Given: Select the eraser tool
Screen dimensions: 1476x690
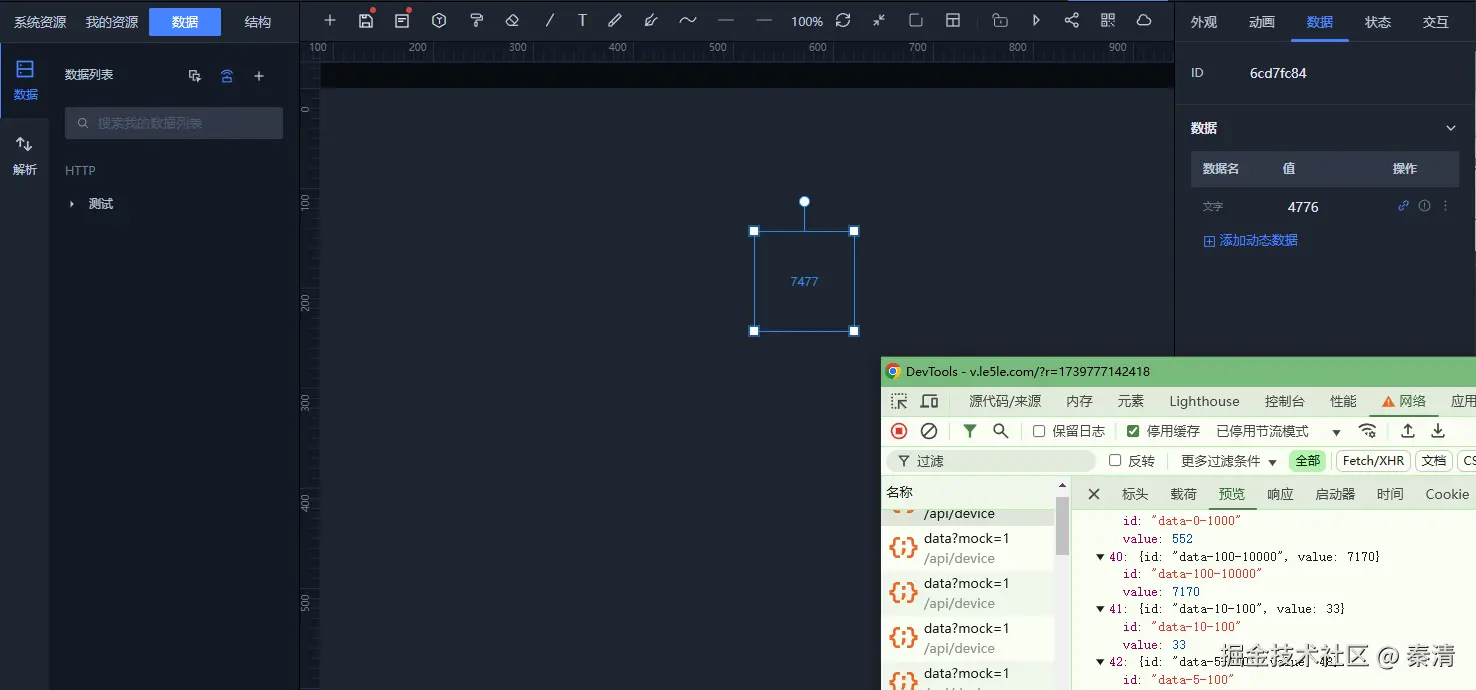Looking at the screenshot, I should click(512, 21).
